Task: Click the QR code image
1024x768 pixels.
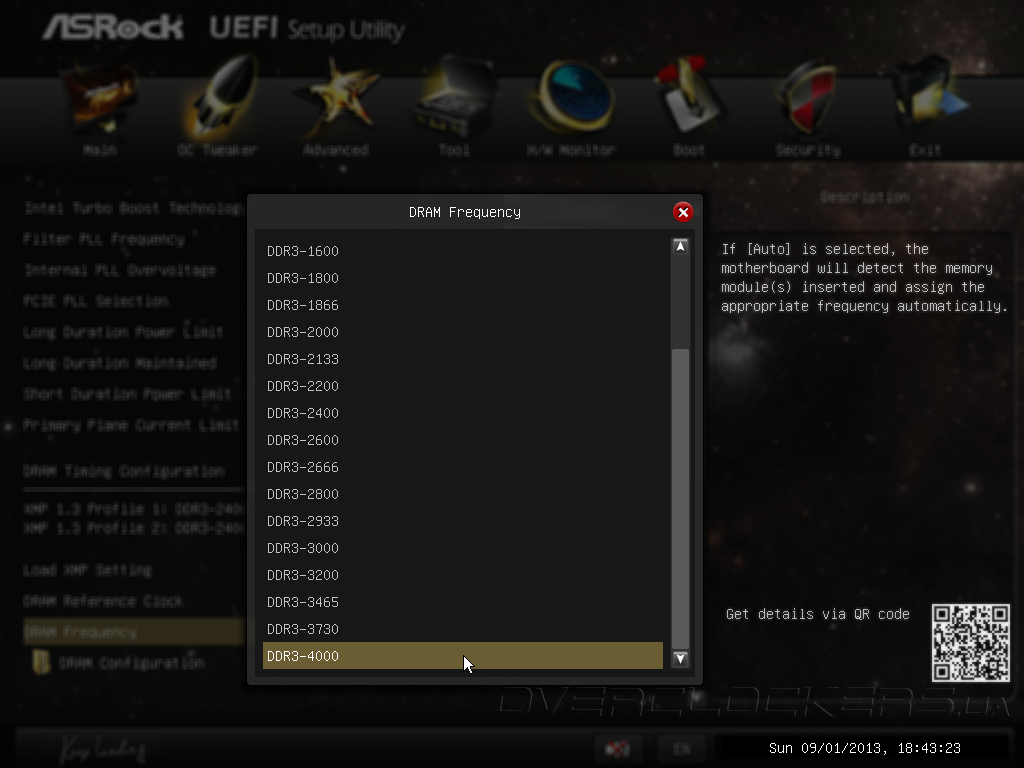Action: [970, 643]
